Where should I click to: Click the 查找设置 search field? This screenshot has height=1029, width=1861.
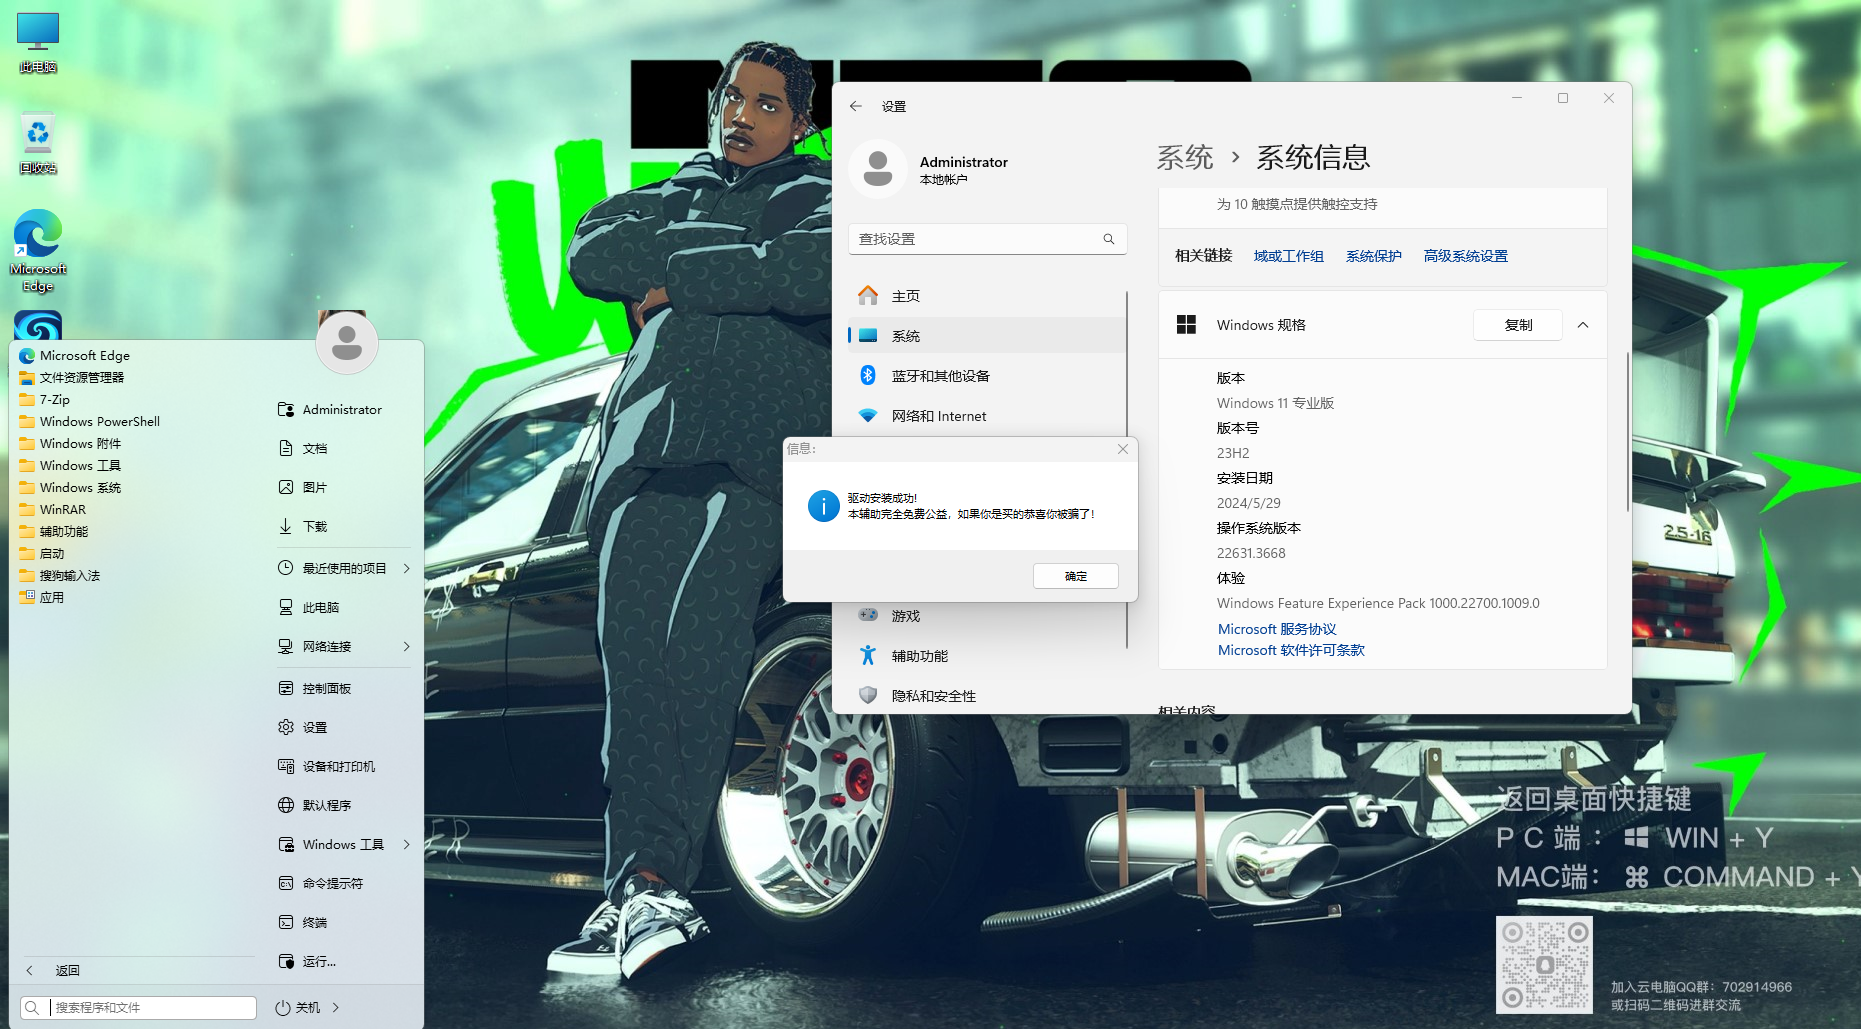tap(987, 239)
